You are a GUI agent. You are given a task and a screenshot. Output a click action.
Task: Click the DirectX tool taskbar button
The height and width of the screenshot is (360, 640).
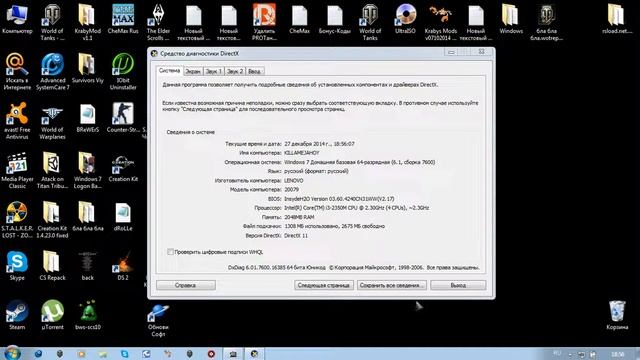pos(254,353)
